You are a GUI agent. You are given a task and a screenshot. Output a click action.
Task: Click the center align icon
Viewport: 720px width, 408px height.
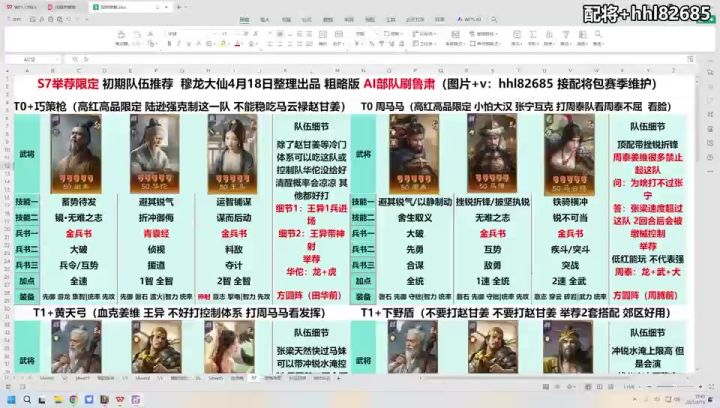coord(280,44)
